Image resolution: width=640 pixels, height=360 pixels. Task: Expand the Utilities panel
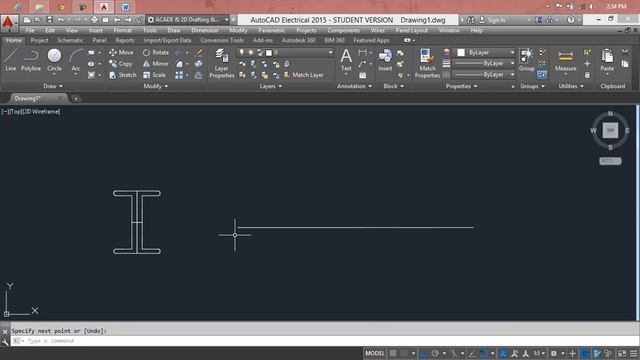pyautogui.click(x=571, y=86)
